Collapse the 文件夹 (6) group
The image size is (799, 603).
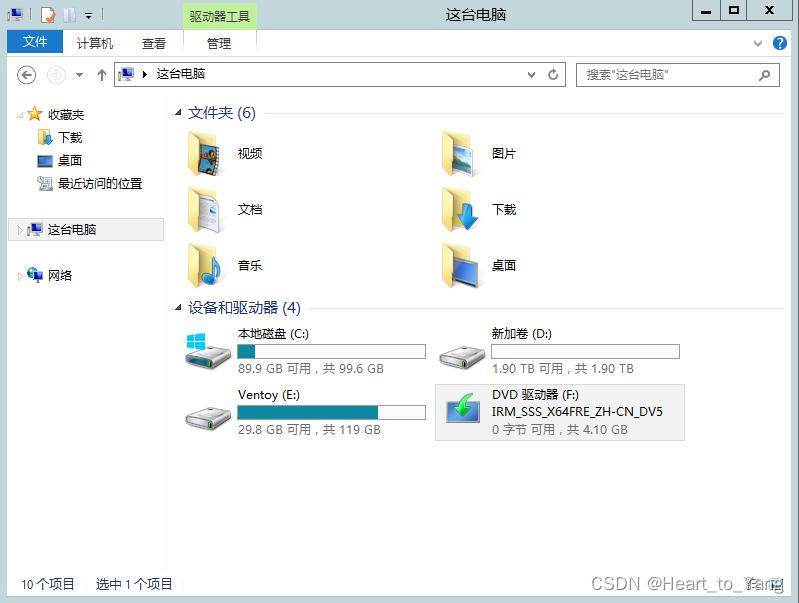pos(178,113)
